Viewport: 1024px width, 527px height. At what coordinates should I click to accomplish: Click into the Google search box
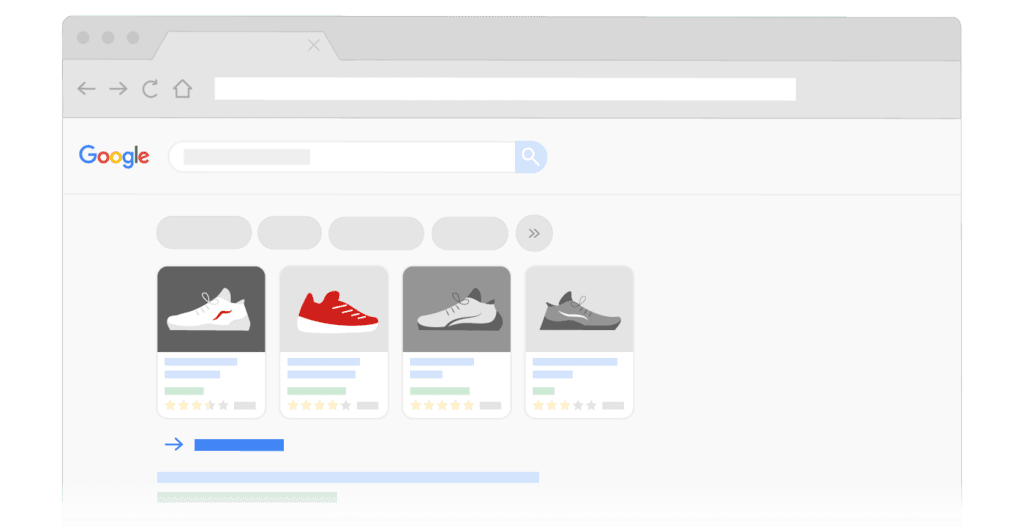pos(340,157)
